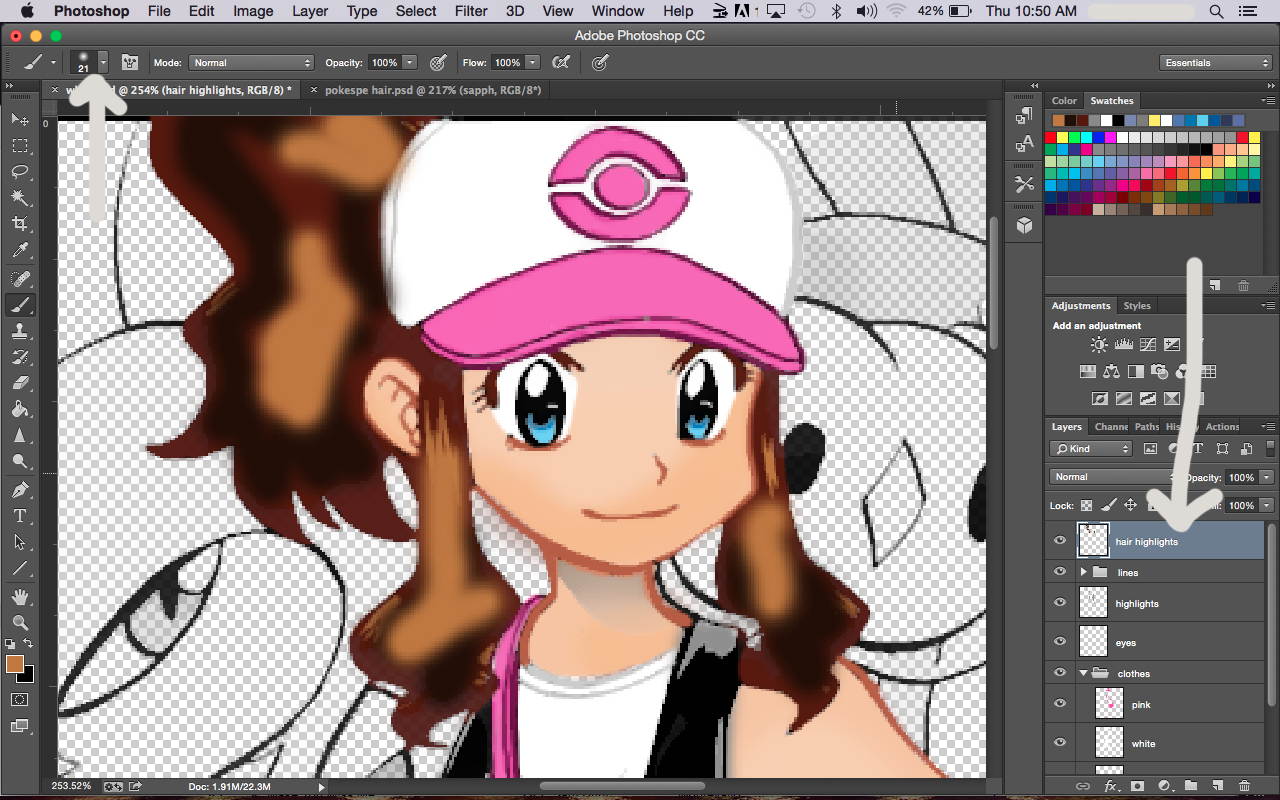The image size is (1280, 800).
Task: Add a Levels adjustment
Action: pyautogui.click(x=1123, y=345)
